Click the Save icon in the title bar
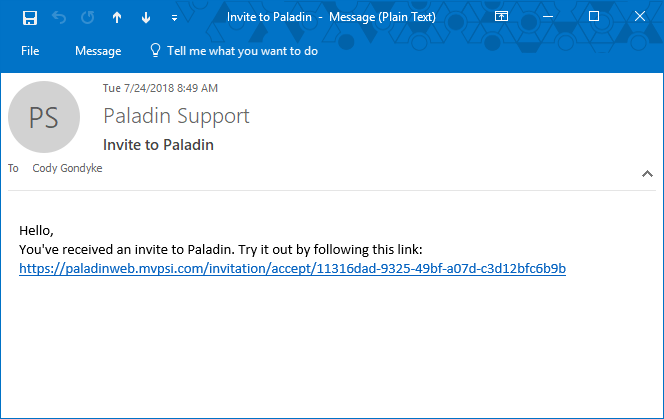The height and width of the screenshot is (419, 664). point(29,17)
